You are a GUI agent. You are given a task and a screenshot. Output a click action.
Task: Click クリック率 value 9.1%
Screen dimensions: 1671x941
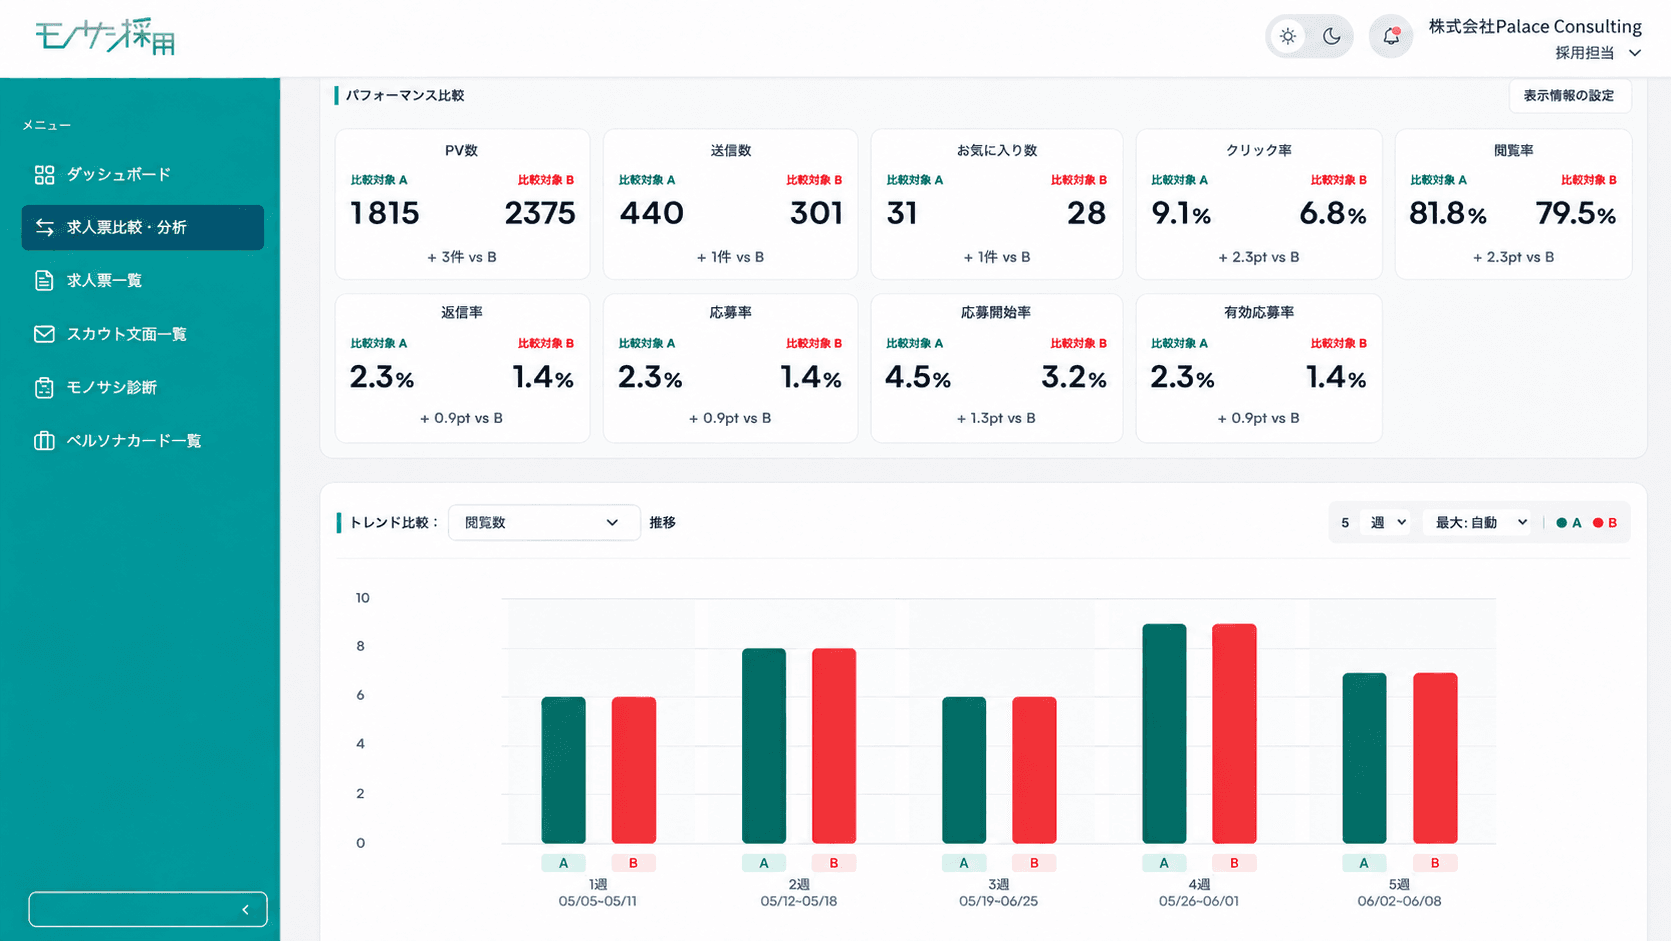tap(1181, 213)
